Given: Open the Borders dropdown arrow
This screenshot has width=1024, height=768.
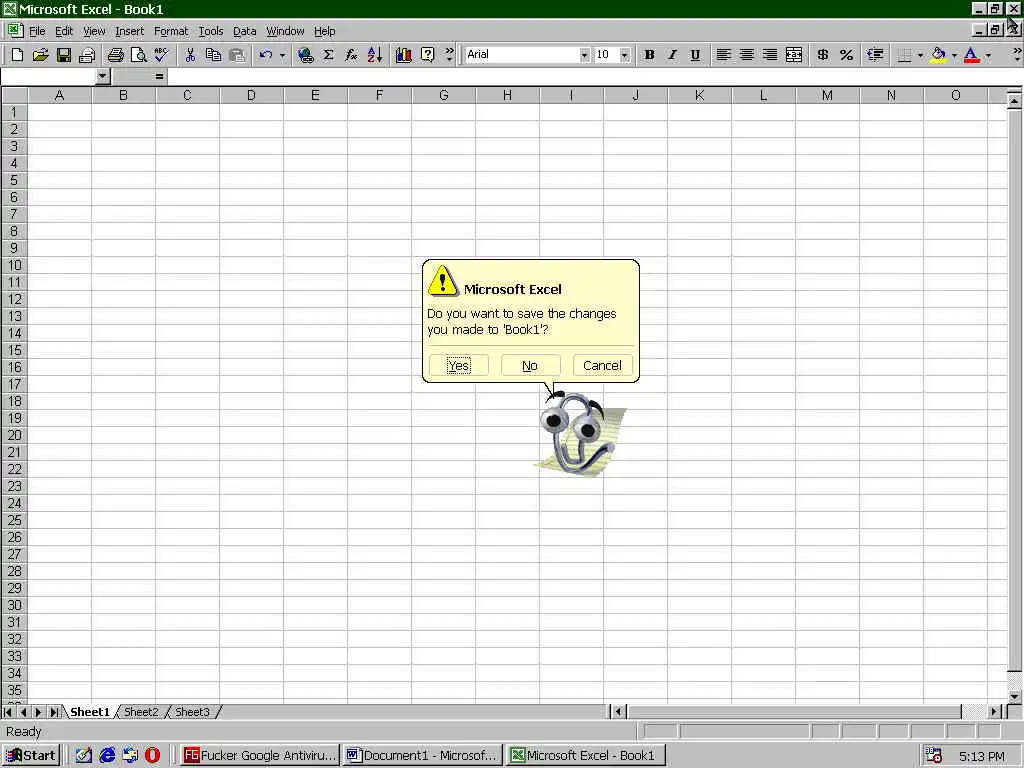Looking at the screenshot, I should (920, 55).
